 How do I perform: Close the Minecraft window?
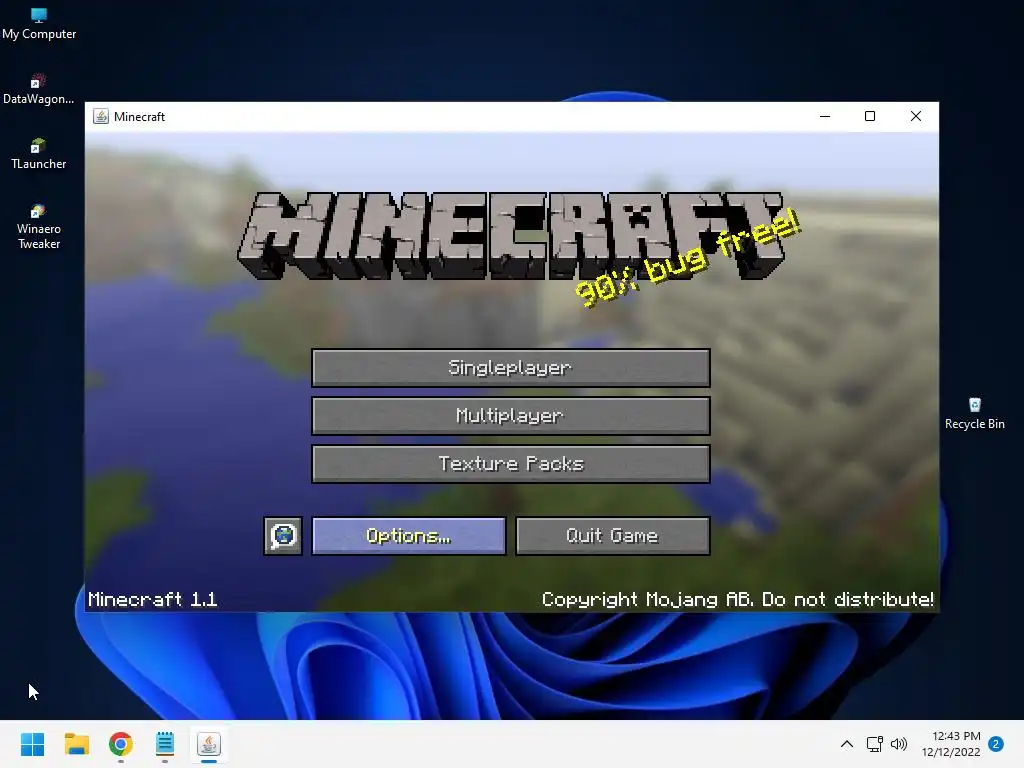[x=916, y=116]
